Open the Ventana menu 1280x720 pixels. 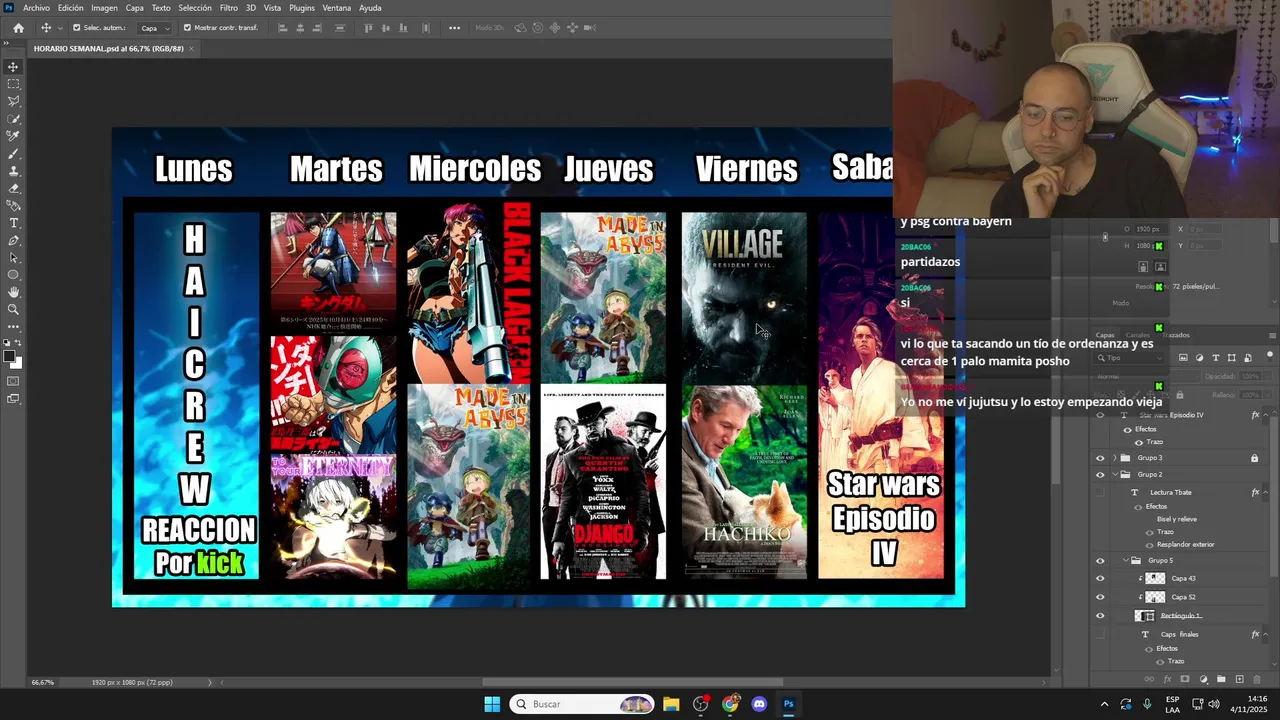click(x=337, y=8)
